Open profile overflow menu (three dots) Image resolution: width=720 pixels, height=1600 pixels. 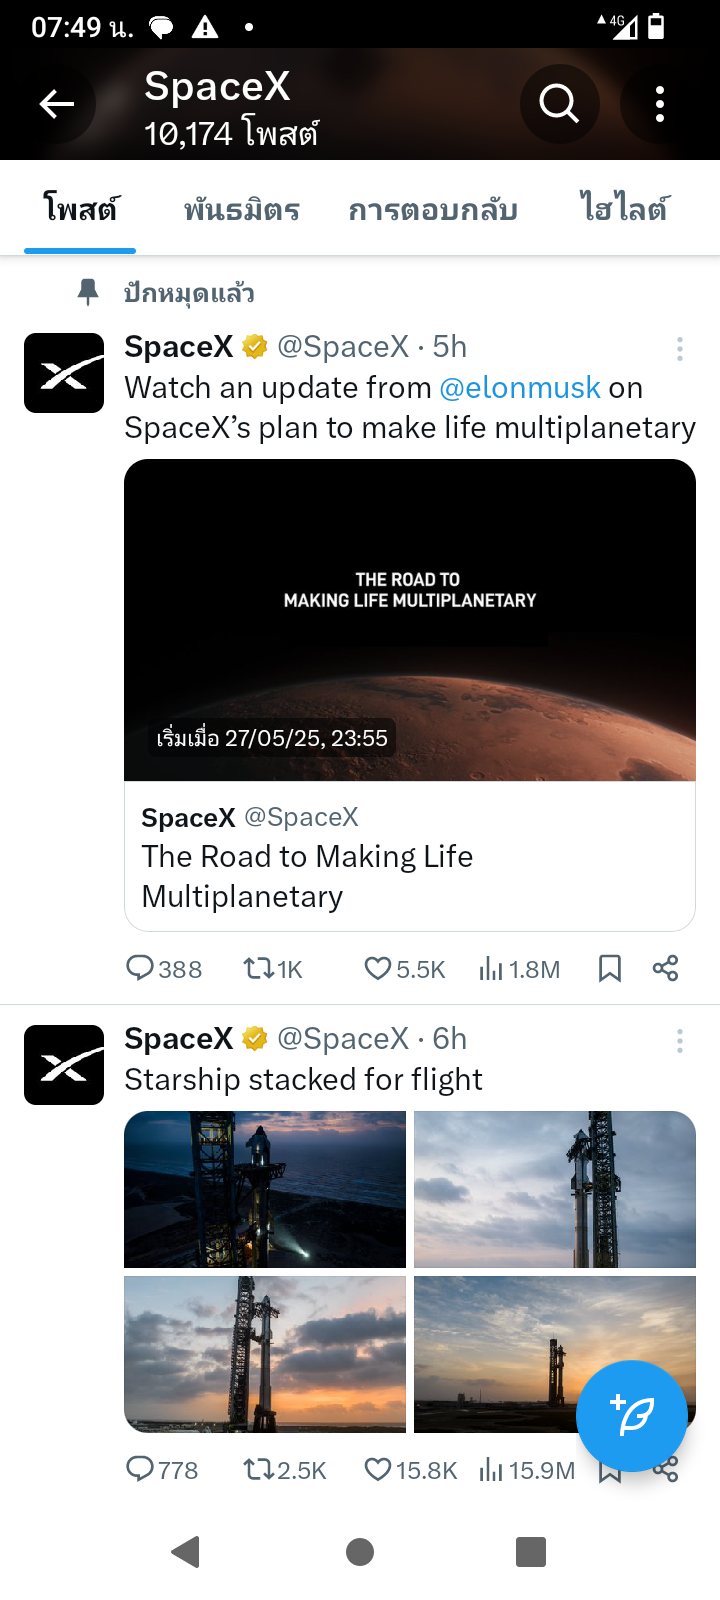pos(659,104)
